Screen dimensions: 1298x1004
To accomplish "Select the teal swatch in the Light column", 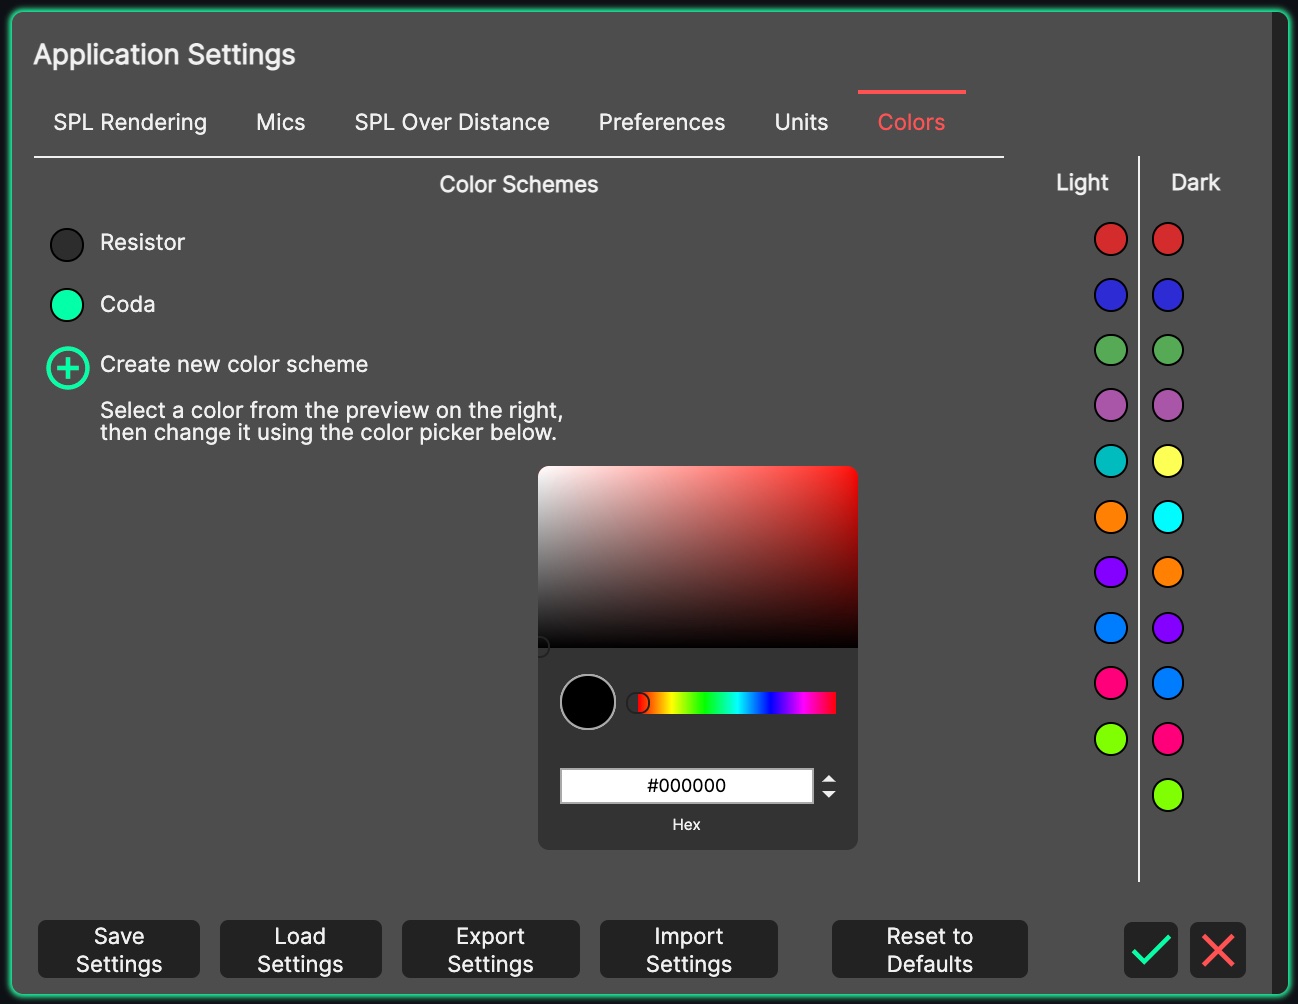I will [x=1111, y=461].
